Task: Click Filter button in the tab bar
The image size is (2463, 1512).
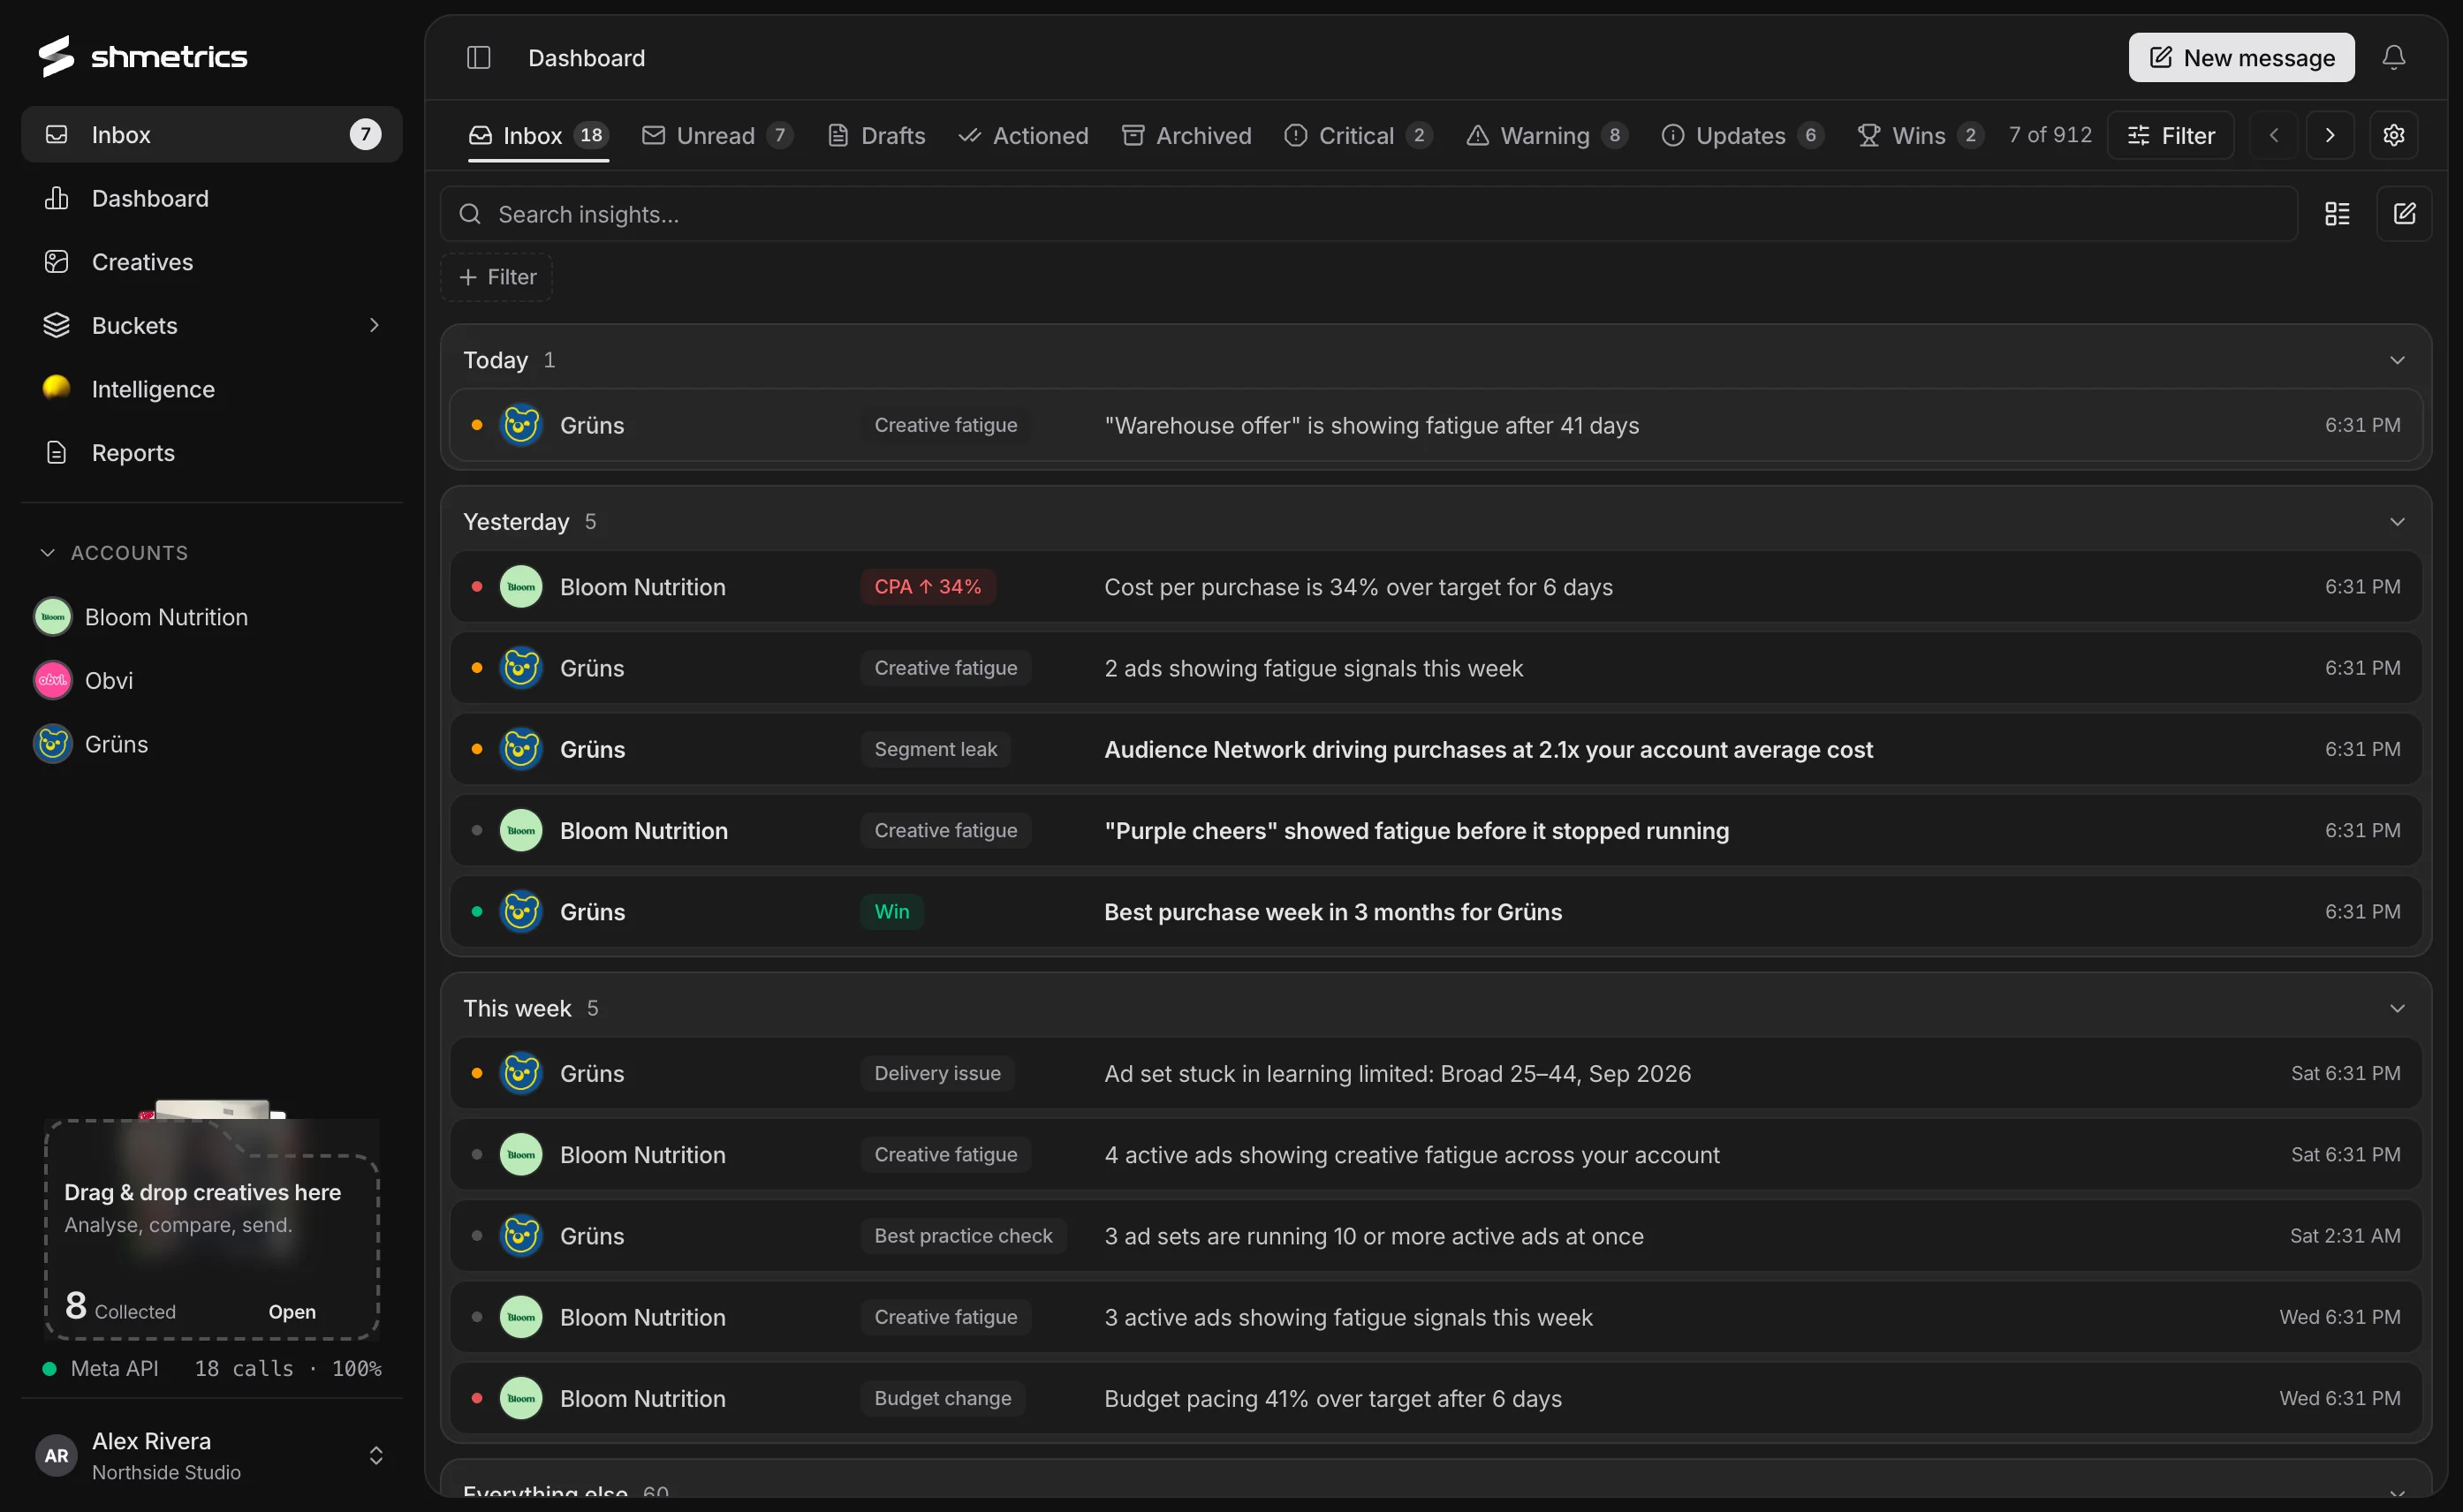Action: [x=2171, y=135]
